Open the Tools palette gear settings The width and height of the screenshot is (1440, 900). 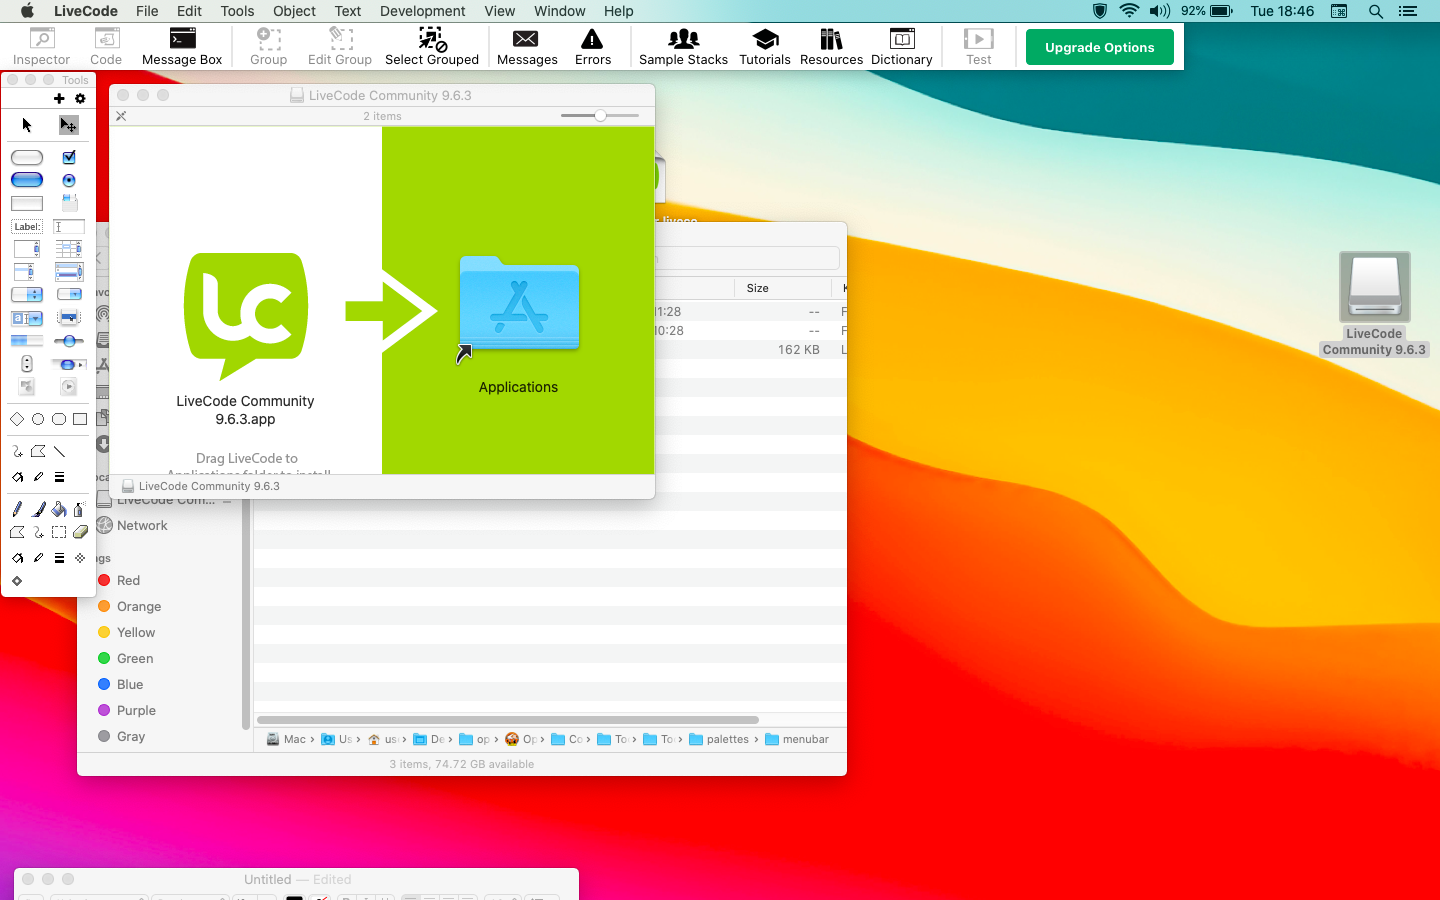[x=80, y=98]
